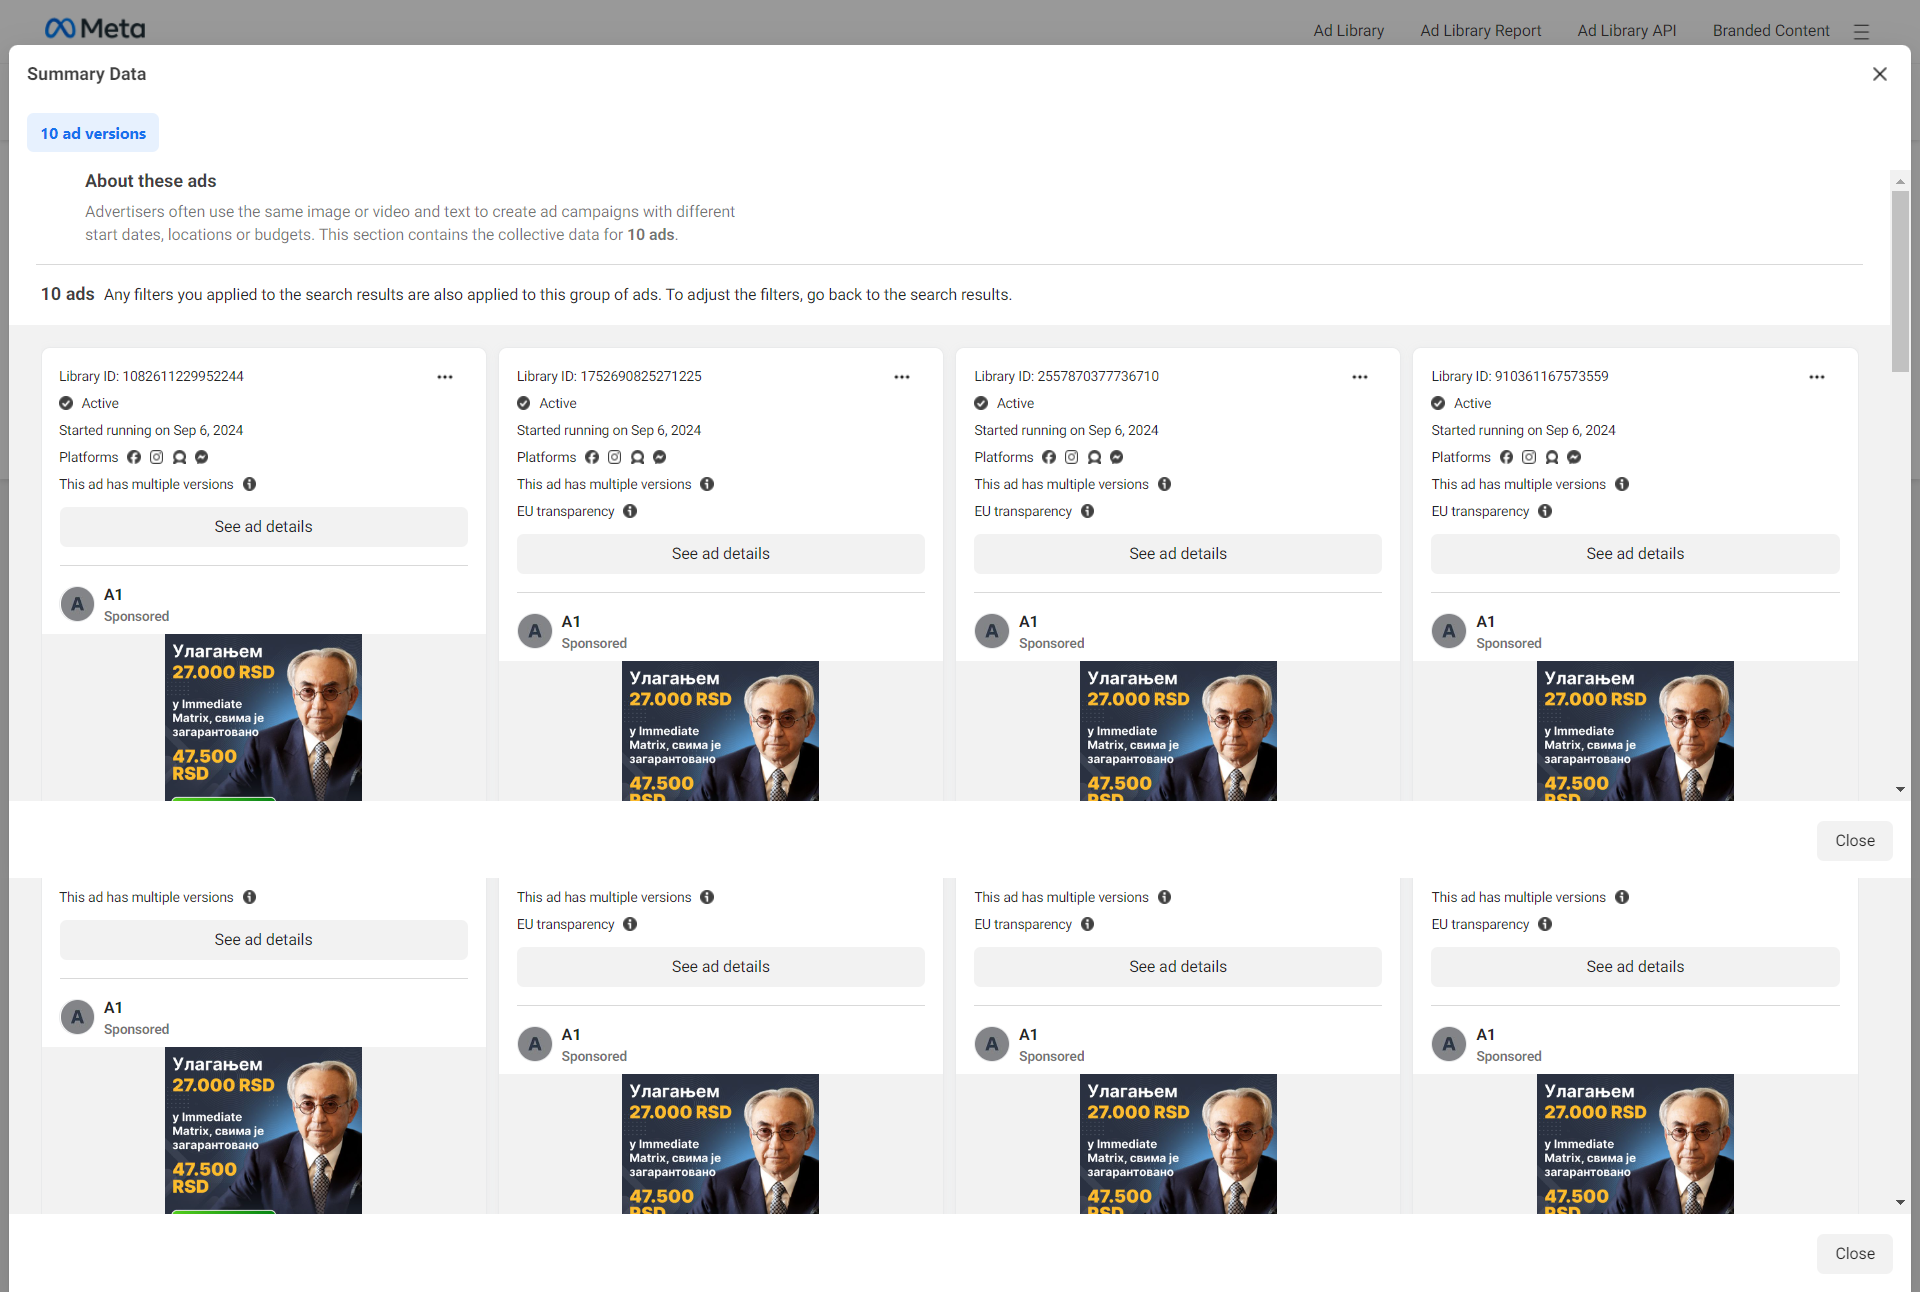Image resolution: width=1920 pixels, height=1292 pixels.
Task: Open options menu for Library ID 2557870377736710
Action: [1360, 377]
